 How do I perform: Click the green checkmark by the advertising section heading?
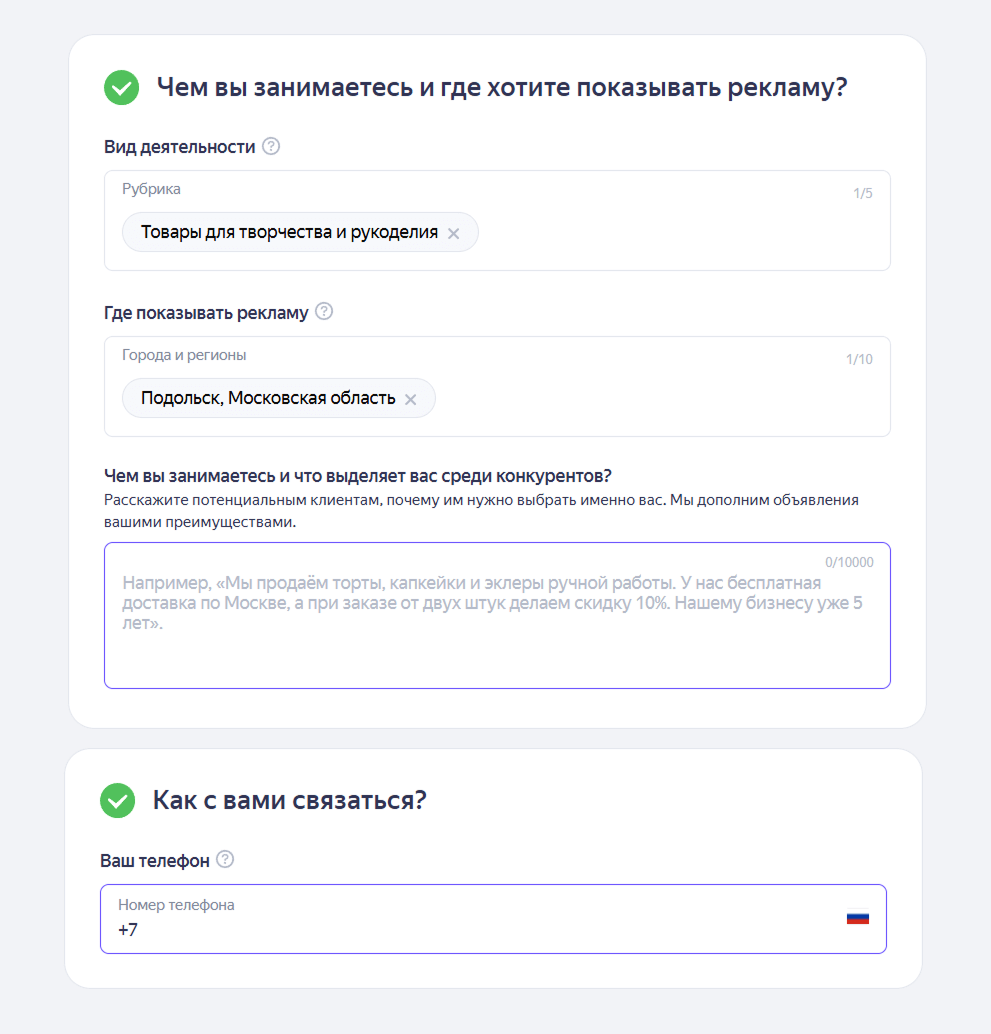pyautogui.click(x=121, y=88)
